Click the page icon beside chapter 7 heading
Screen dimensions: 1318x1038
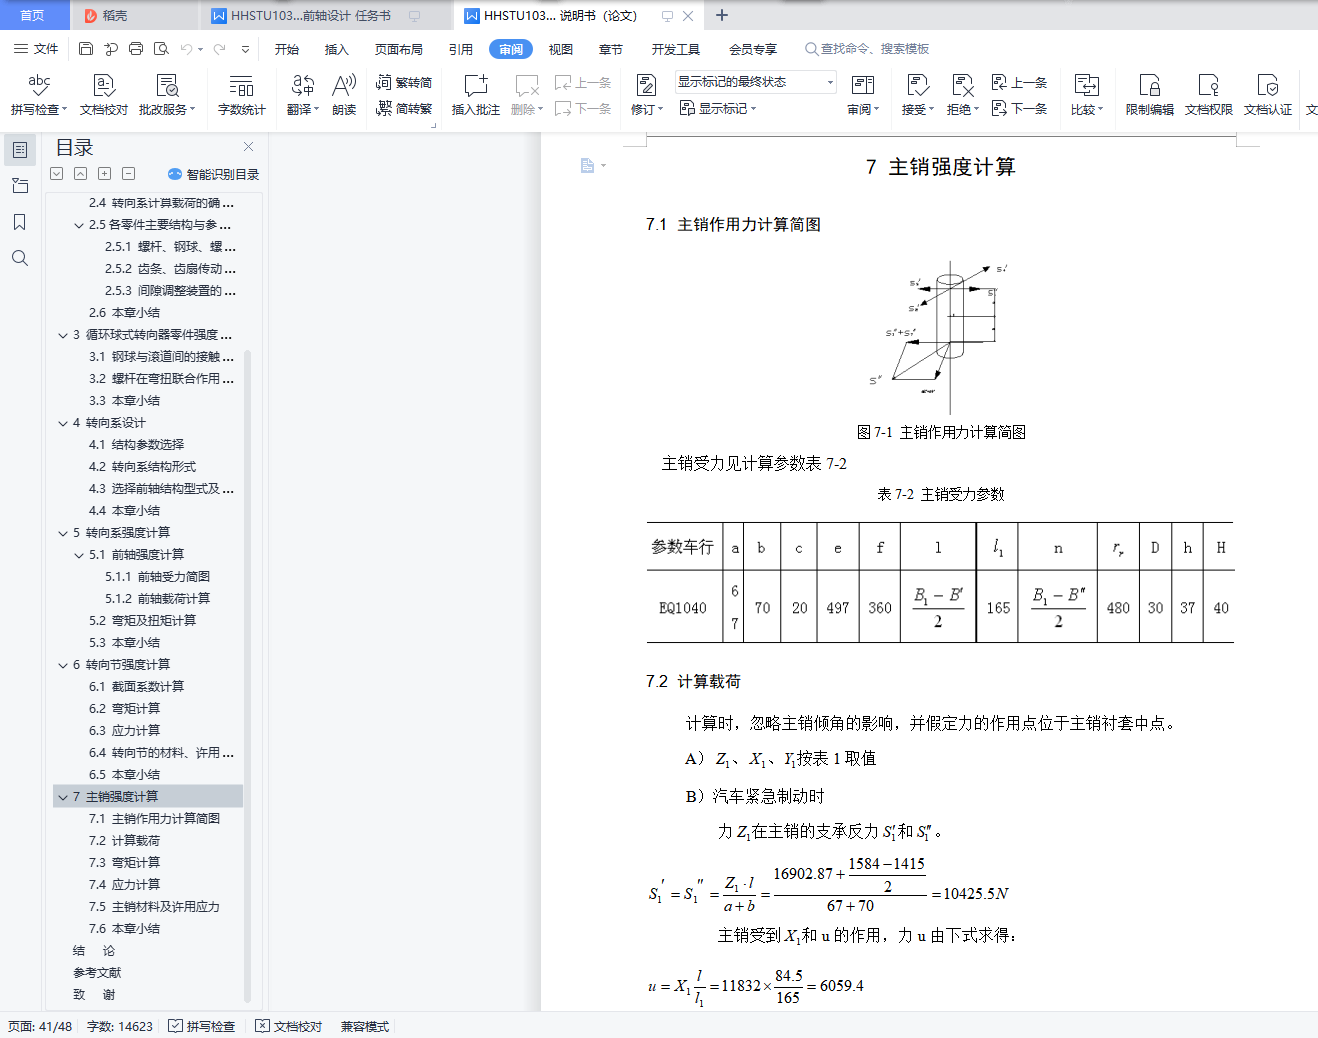[x=588, y=165]
